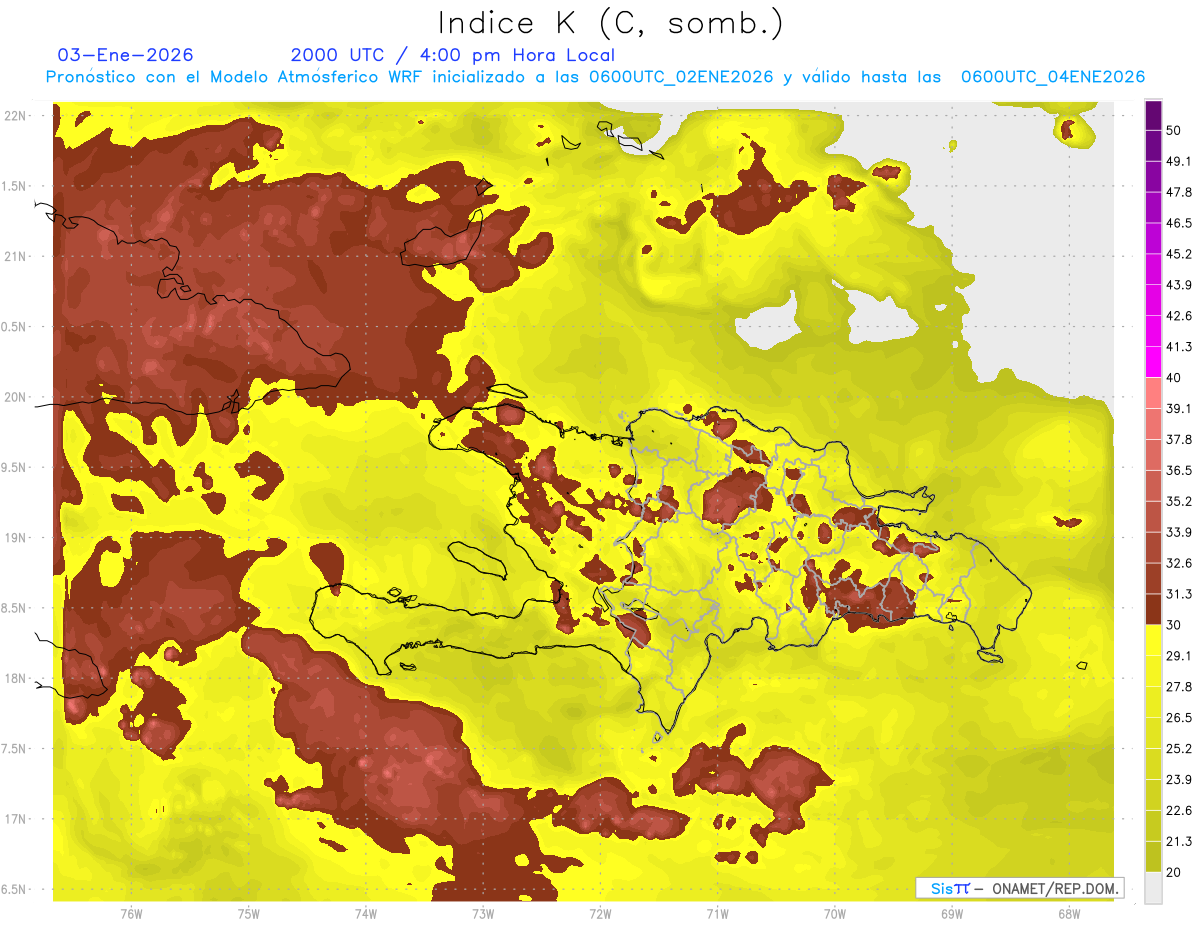The height and width of the screenshot is (927, 1200).
Task: Click the "70W" longitude label
Action: click(x=834, y=914)
